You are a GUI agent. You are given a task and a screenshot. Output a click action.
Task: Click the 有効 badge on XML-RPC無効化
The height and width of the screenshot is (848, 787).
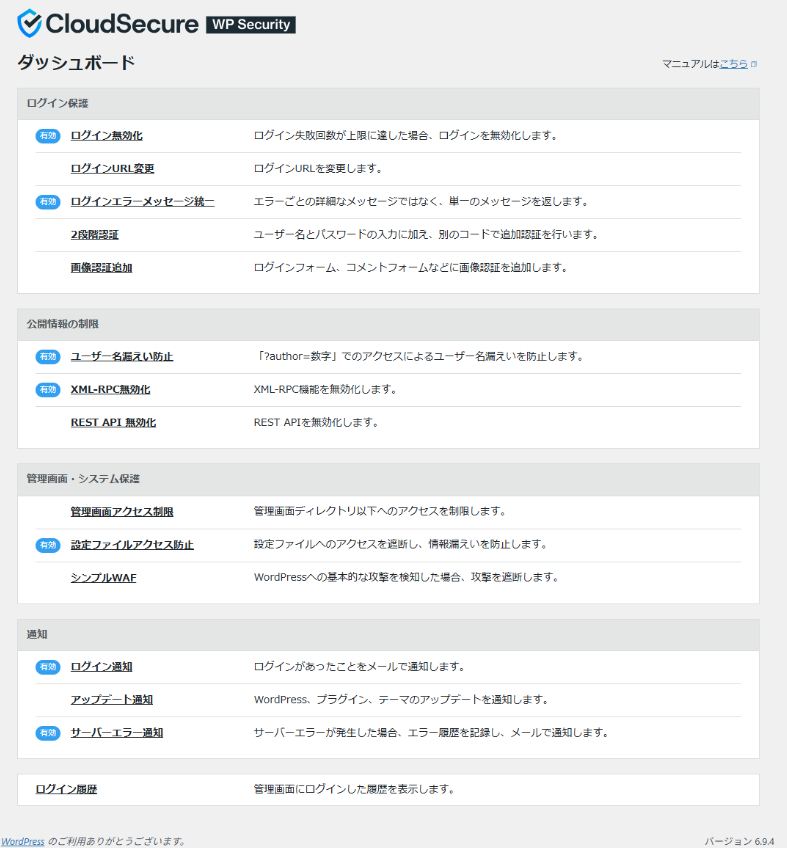pyautogui.click(x=47, y=389)
